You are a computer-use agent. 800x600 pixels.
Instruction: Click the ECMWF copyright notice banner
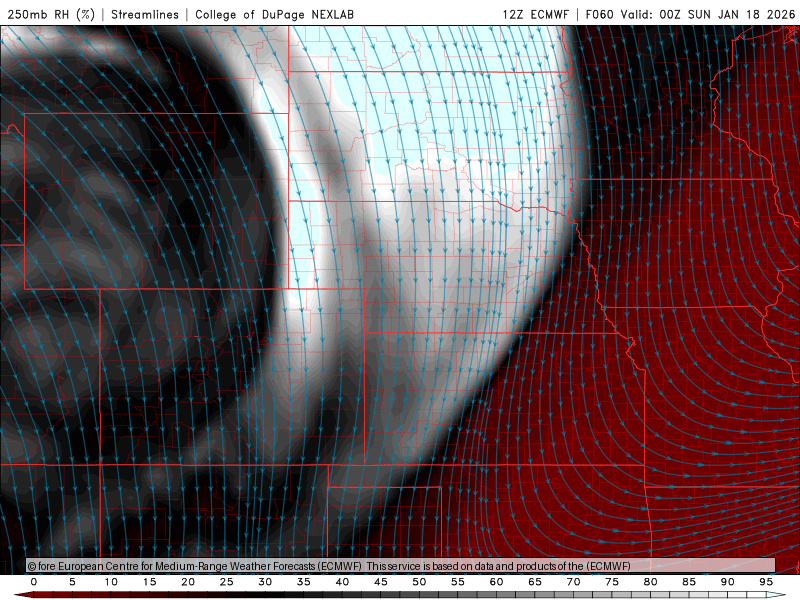point(401,565)
